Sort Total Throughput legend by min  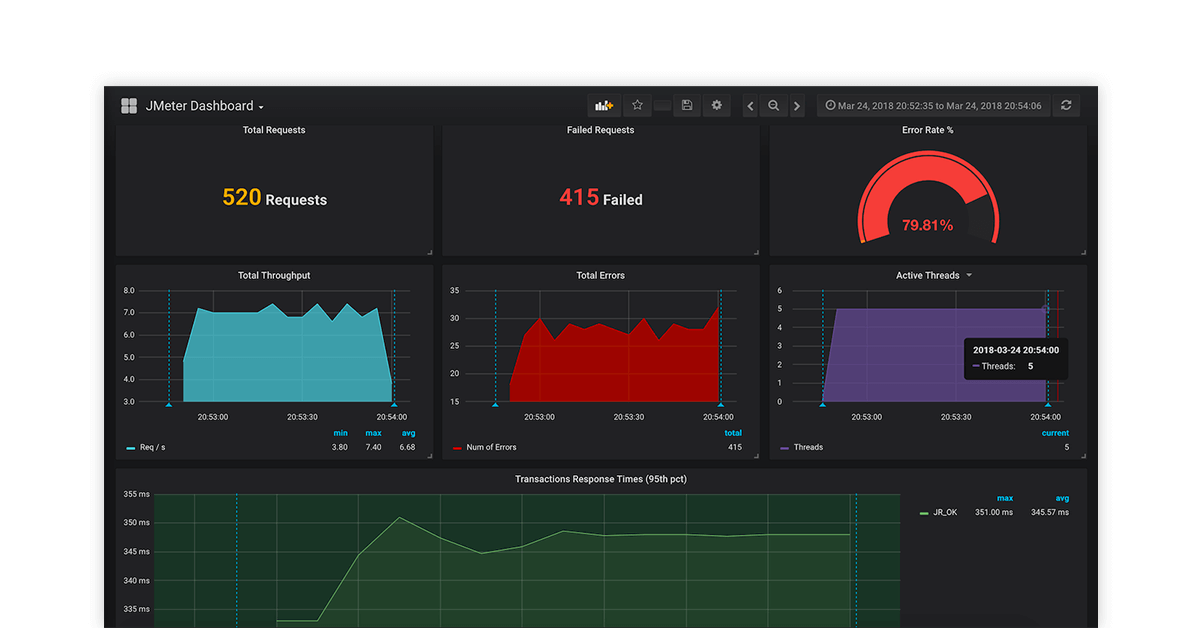[341, 433]
